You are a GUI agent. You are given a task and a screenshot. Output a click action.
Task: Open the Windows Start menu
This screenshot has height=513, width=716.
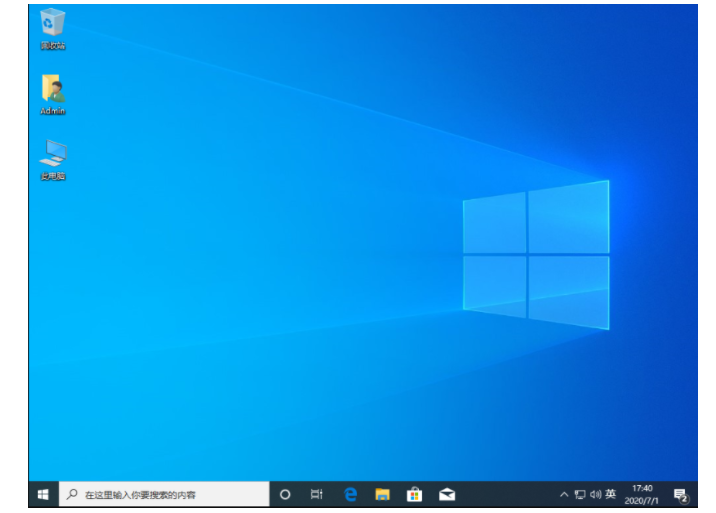(43, 494)
